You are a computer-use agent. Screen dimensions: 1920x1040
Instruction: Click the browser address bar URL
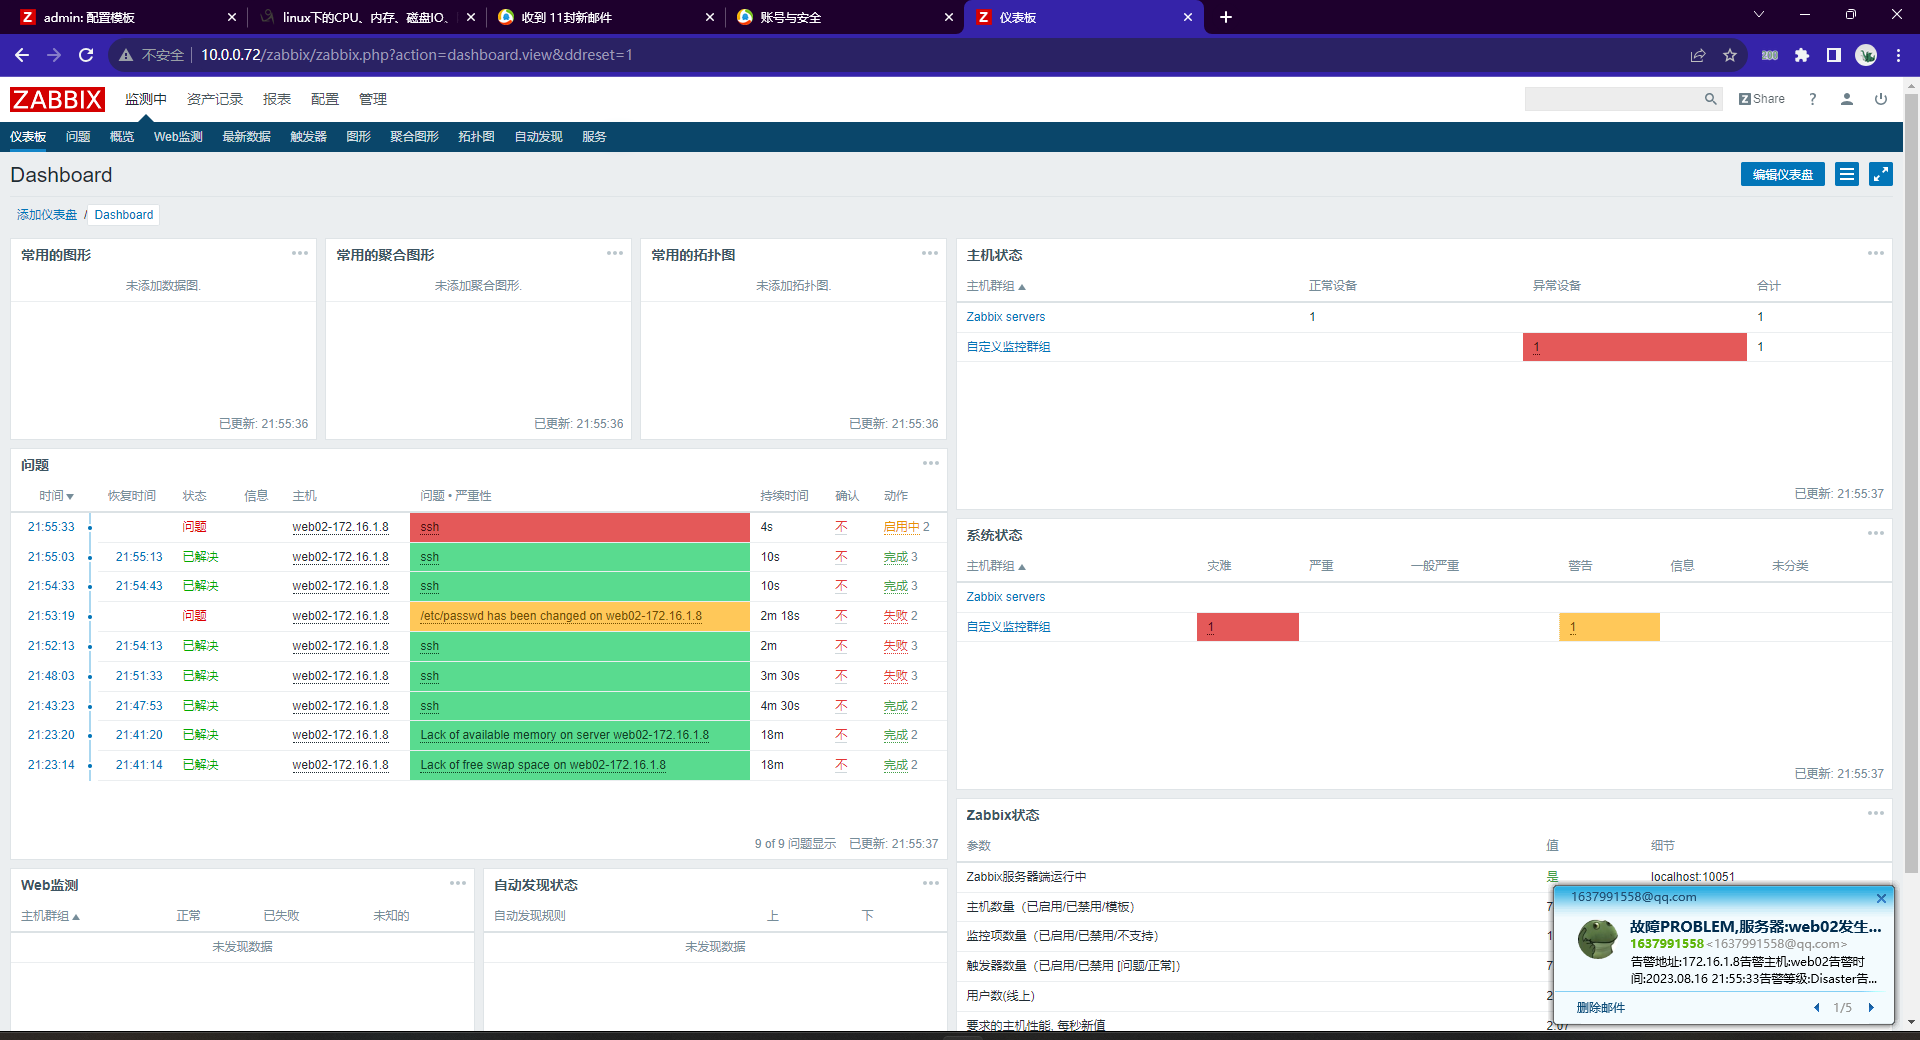(417, 55)
